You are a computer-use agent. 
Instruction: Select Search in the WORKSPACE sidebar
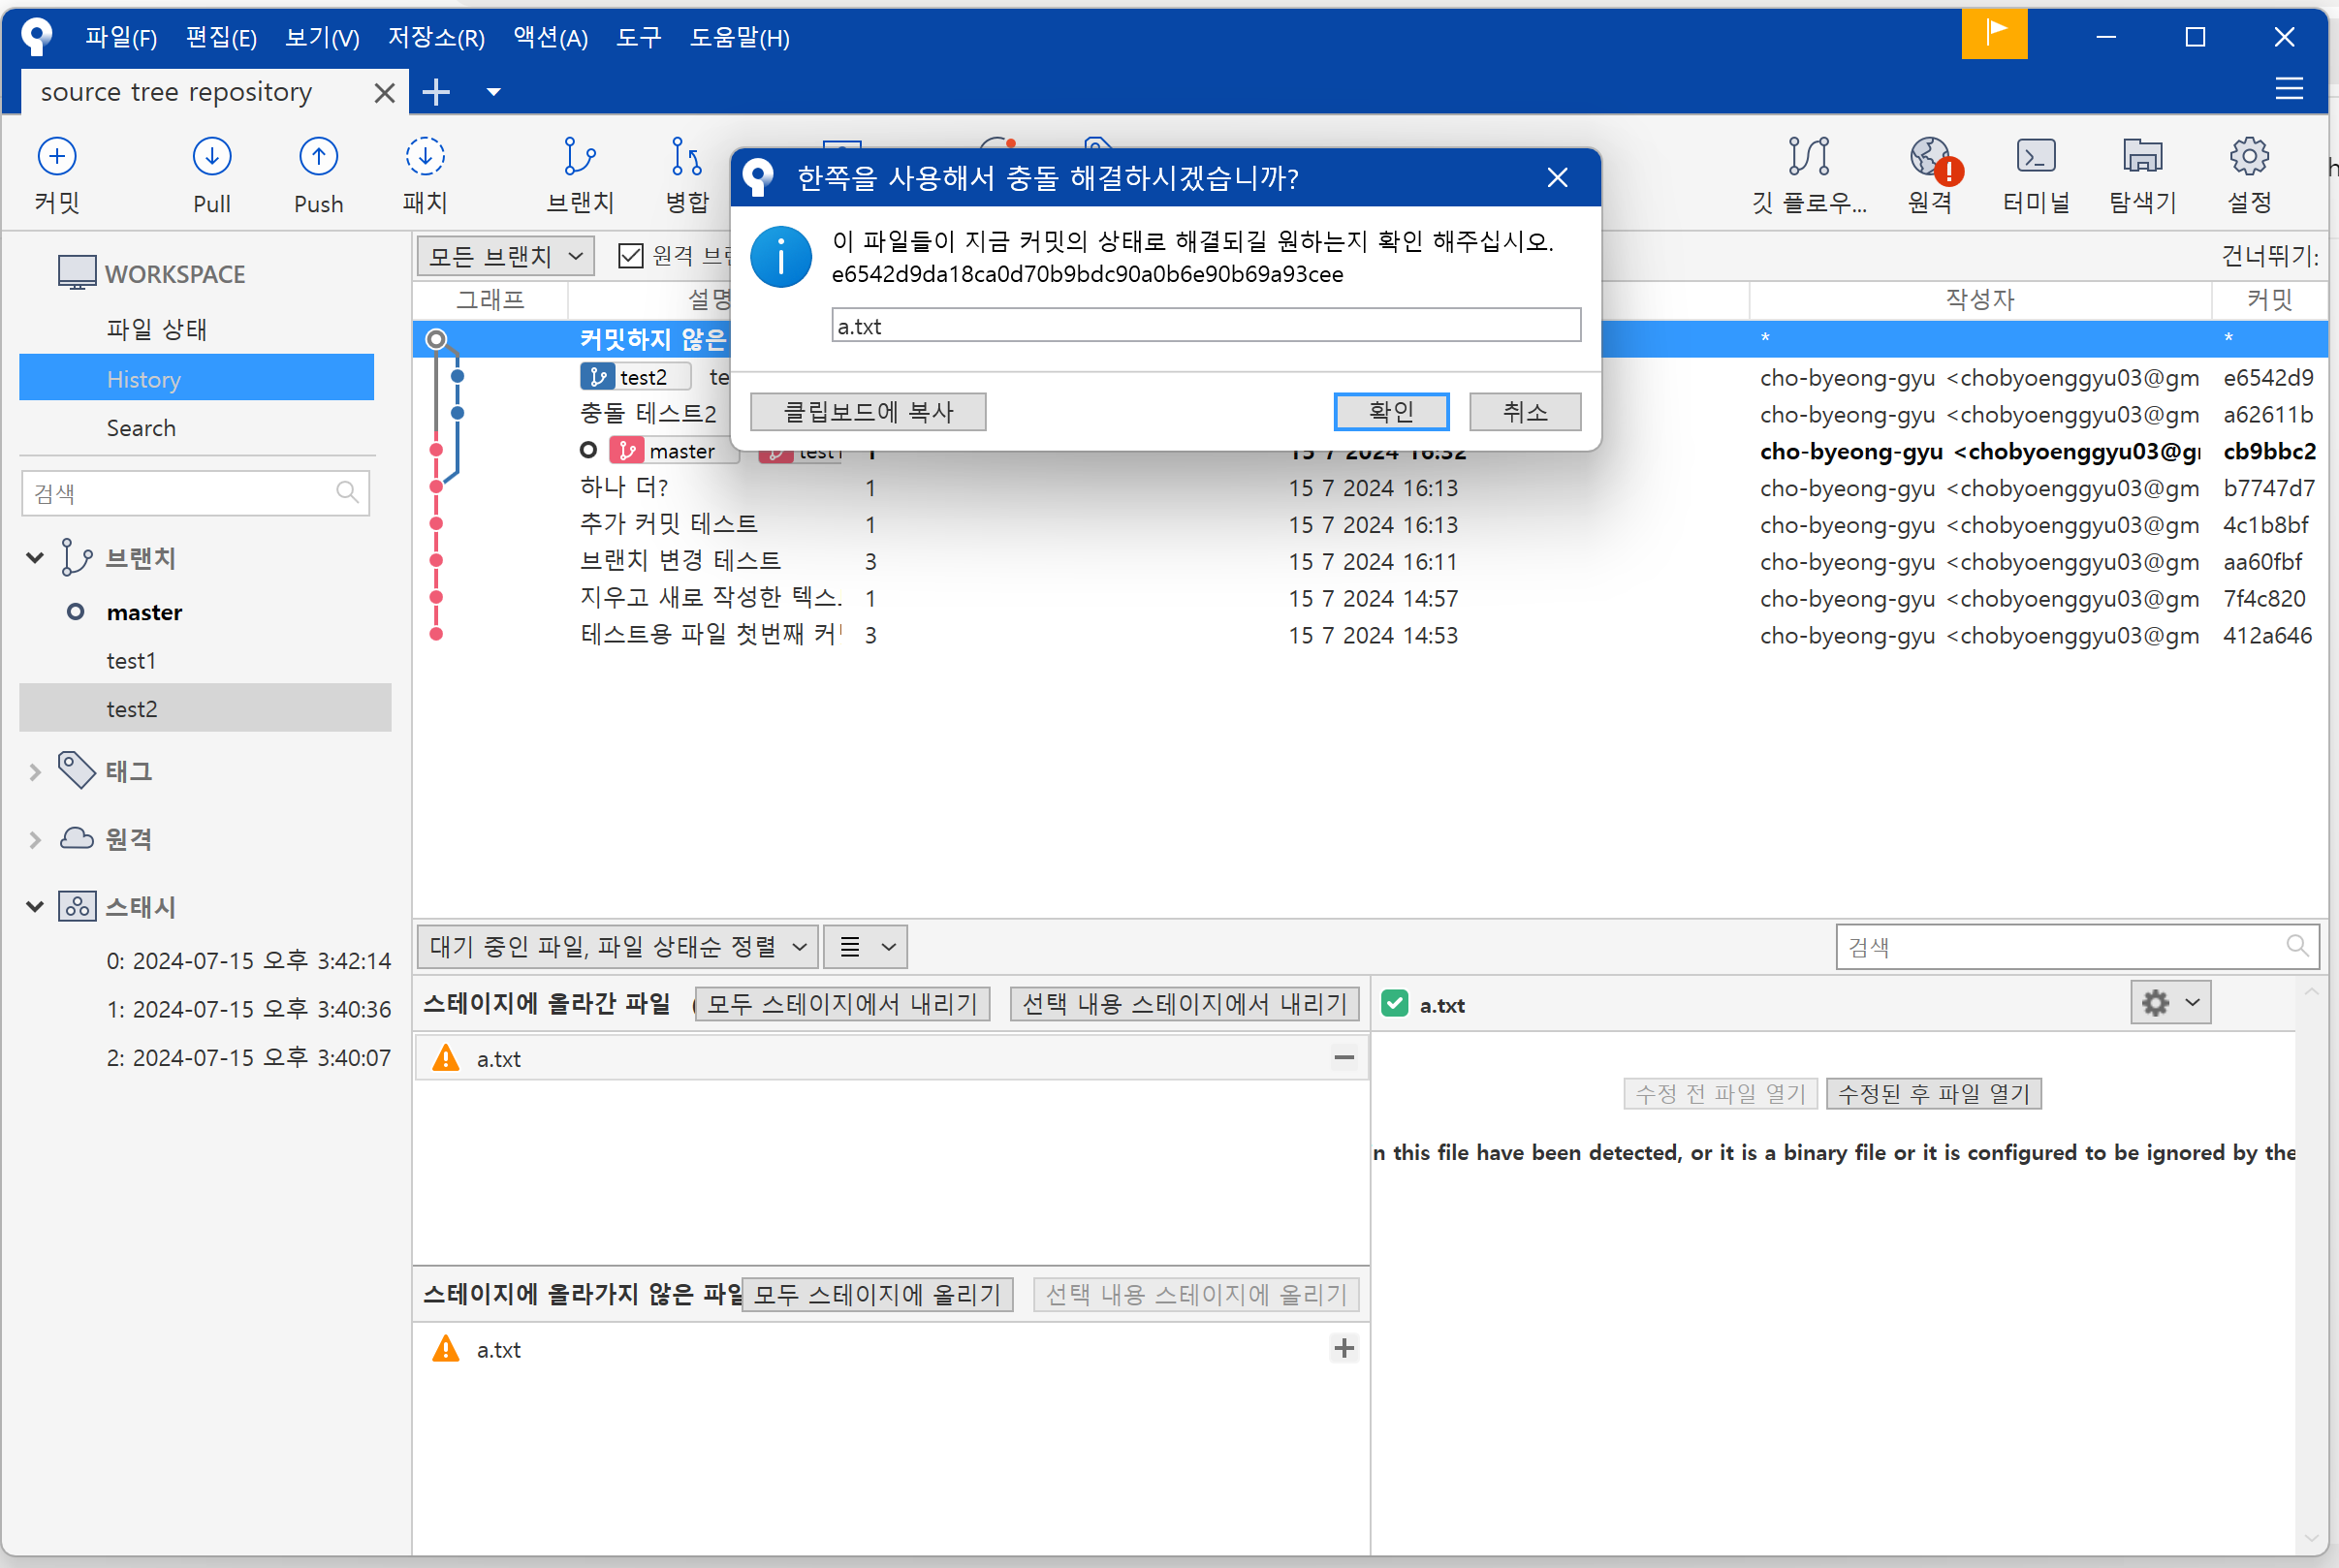pos(141,427)
